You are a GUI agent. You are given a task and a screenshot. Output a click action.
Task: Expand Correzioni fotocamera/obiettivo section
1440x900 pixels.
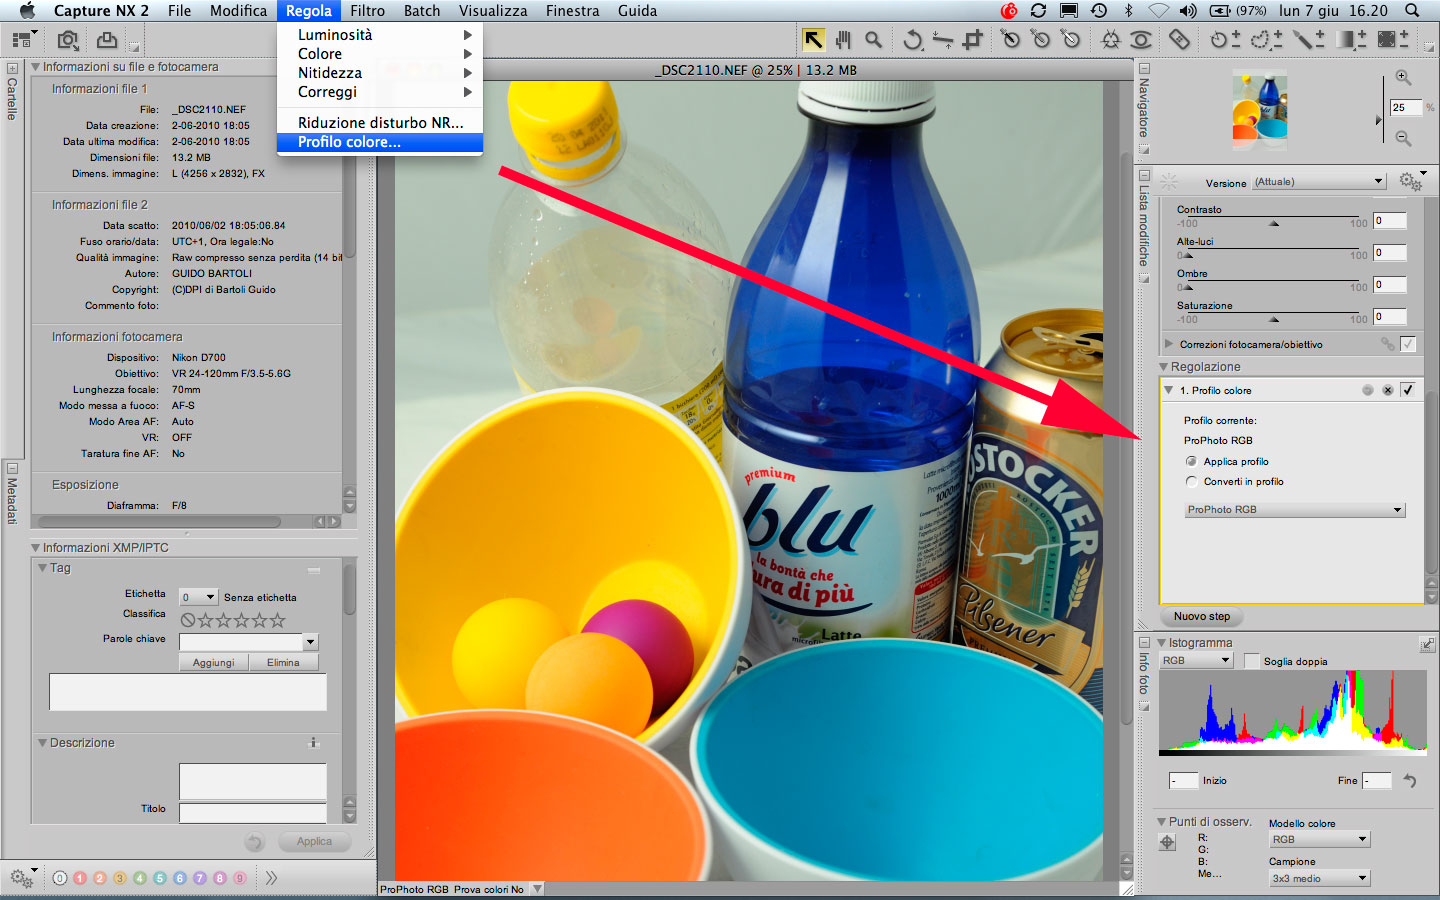1169,344
